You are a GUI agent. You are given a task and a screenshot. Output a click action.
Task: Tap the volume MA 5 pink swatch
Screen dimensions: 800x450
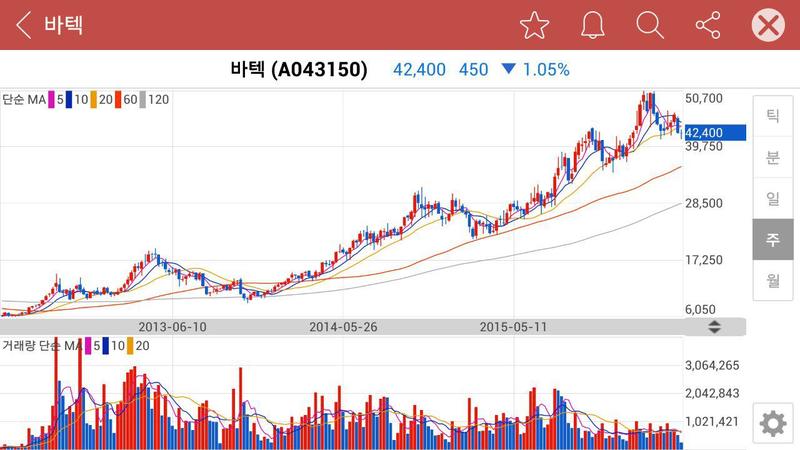(88, 346)
